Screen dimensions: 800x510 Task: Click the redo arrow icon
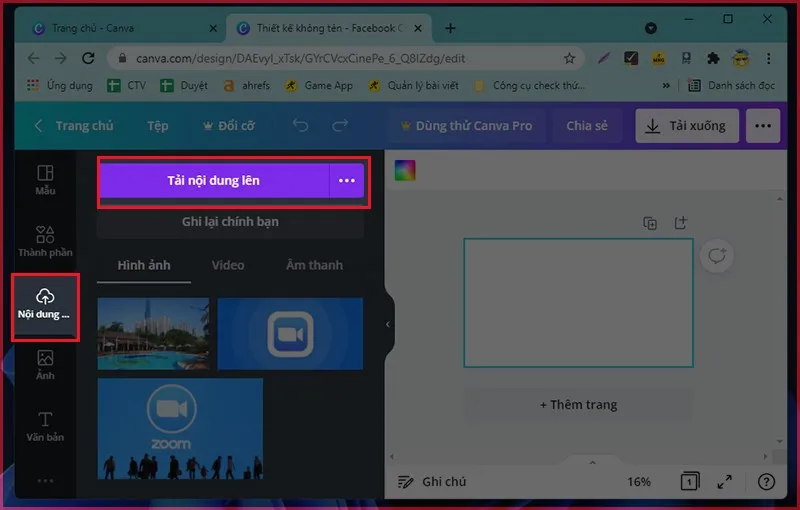(340, 126)
